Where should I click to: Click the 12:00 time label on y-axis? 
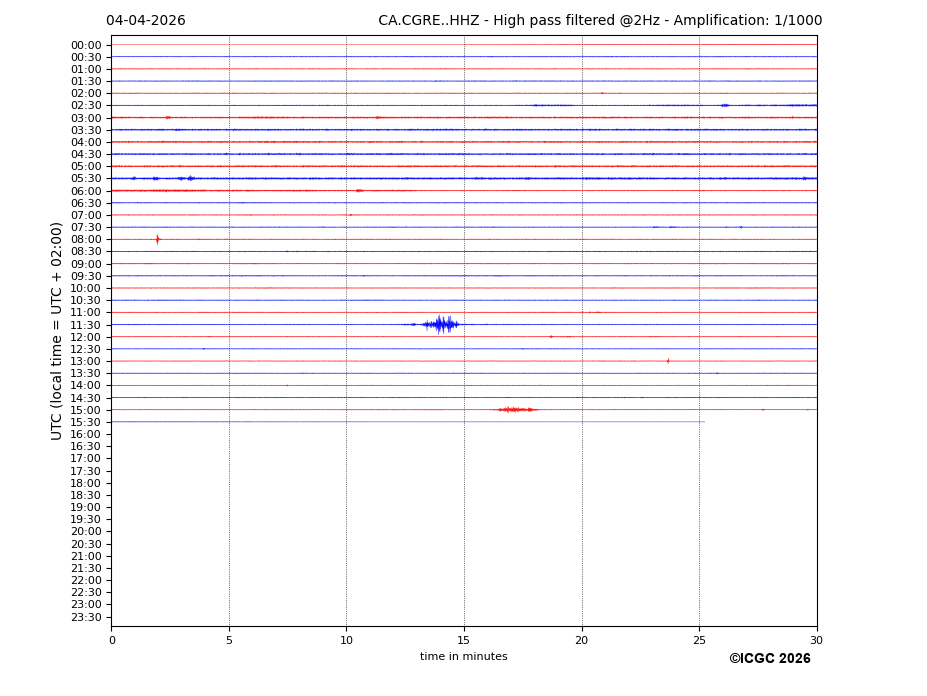point(86,337)
